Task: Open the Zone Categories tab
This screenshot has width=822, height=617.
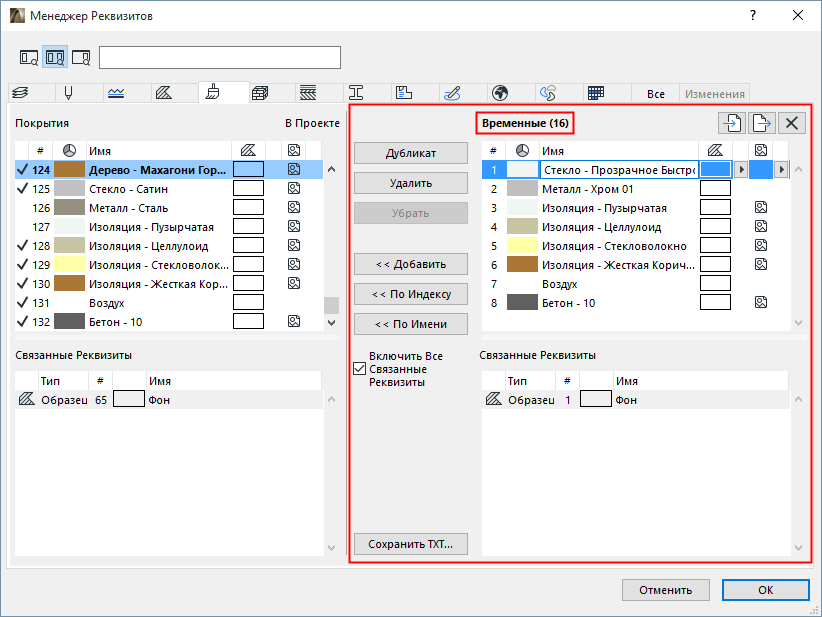Action: [x=404, y=93]
